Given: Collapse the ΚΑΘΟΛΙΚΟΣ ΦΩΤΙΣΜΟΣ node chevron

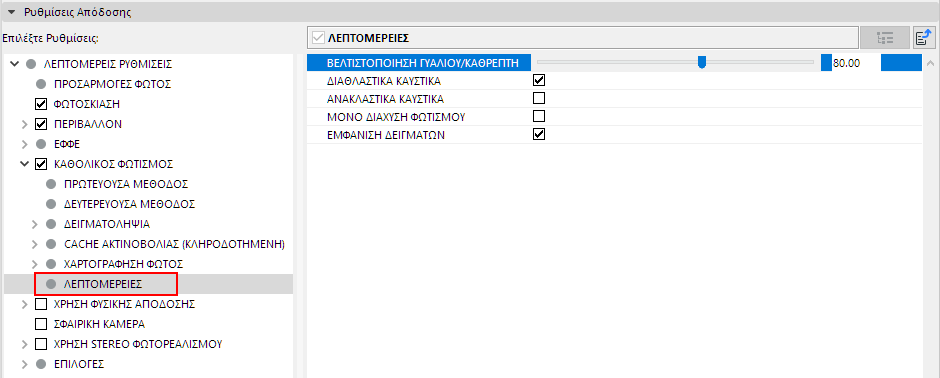Looking at the screenshot, I should (x=25, y=164).
